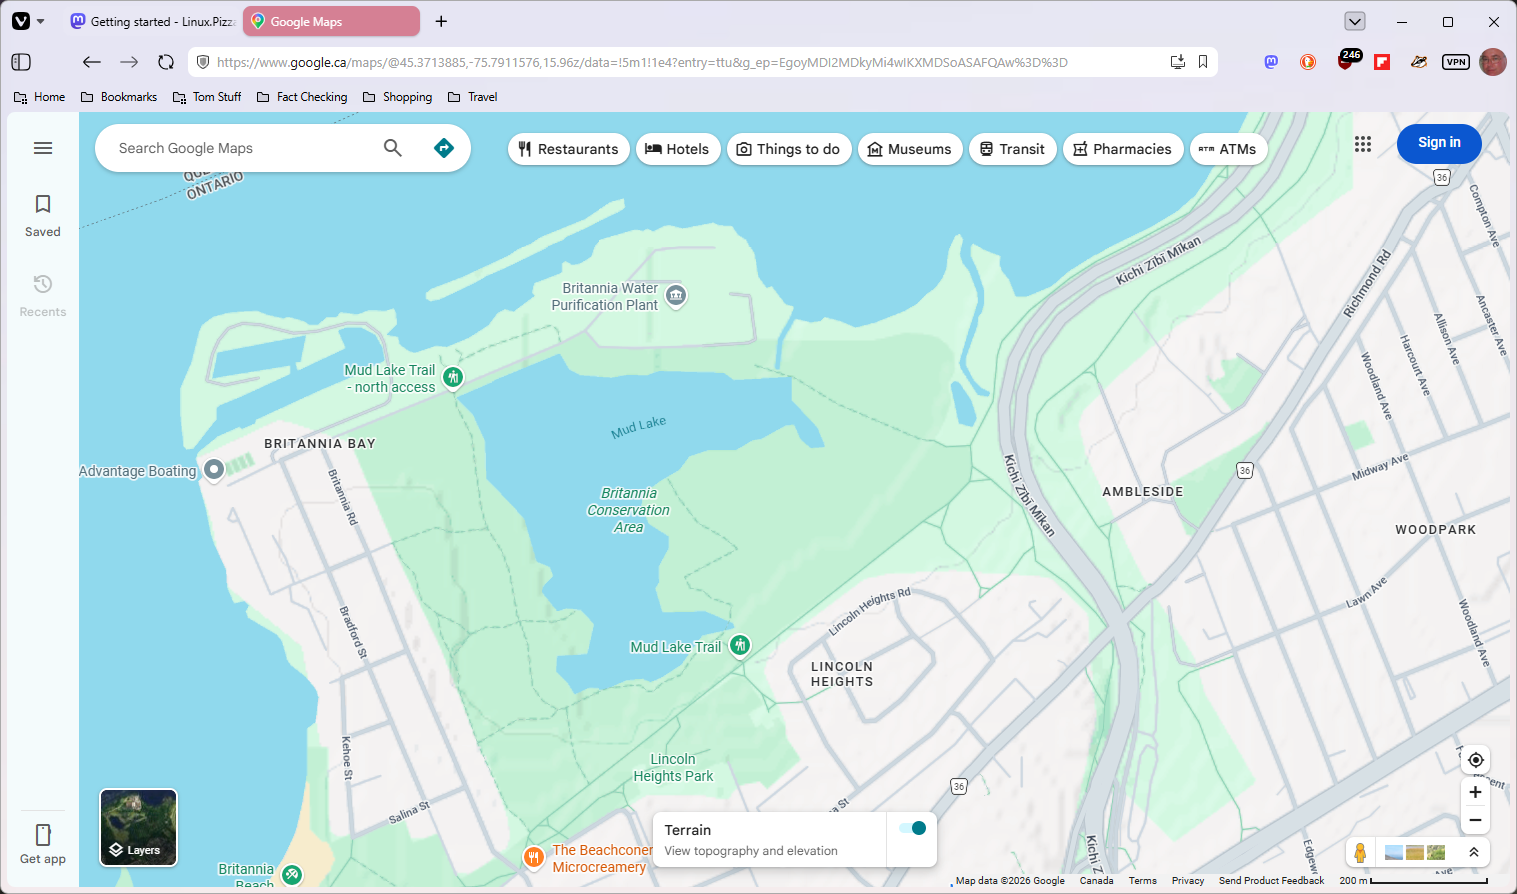1517x894 pixels.
Task: Switch to the Getting started tab
Action: coord(152,21)
